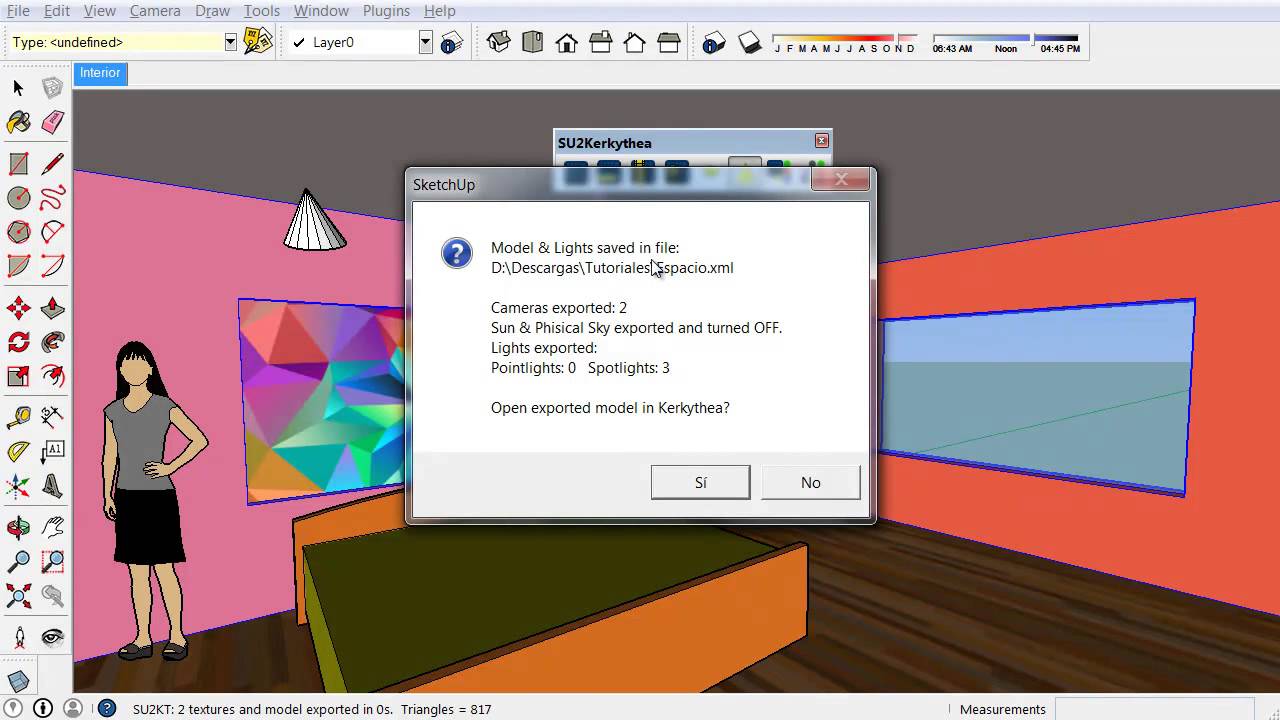The width and height of the screenshot is (1280, 720).
Task: Activate the Look Around eye tool
Action: tap(52, 637)
